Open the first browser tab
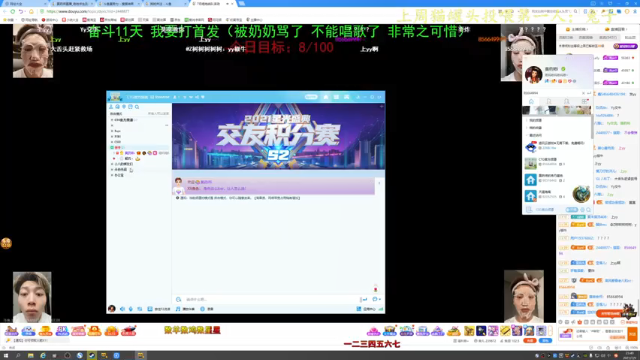The height and width of the screenshot is (360, 640). click(x=24, y=3)
